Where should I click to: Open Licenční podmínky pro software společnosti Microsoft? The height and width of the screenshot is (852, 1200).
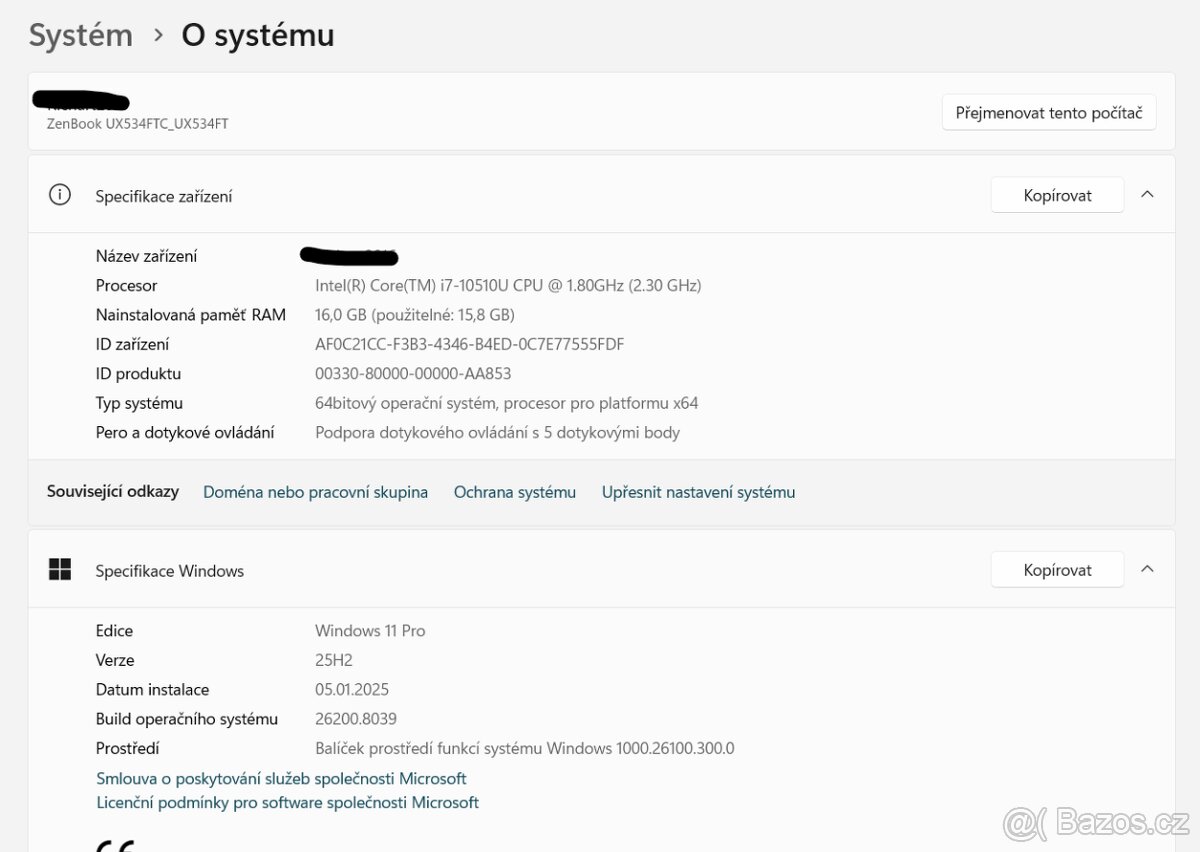pos(287,802)
